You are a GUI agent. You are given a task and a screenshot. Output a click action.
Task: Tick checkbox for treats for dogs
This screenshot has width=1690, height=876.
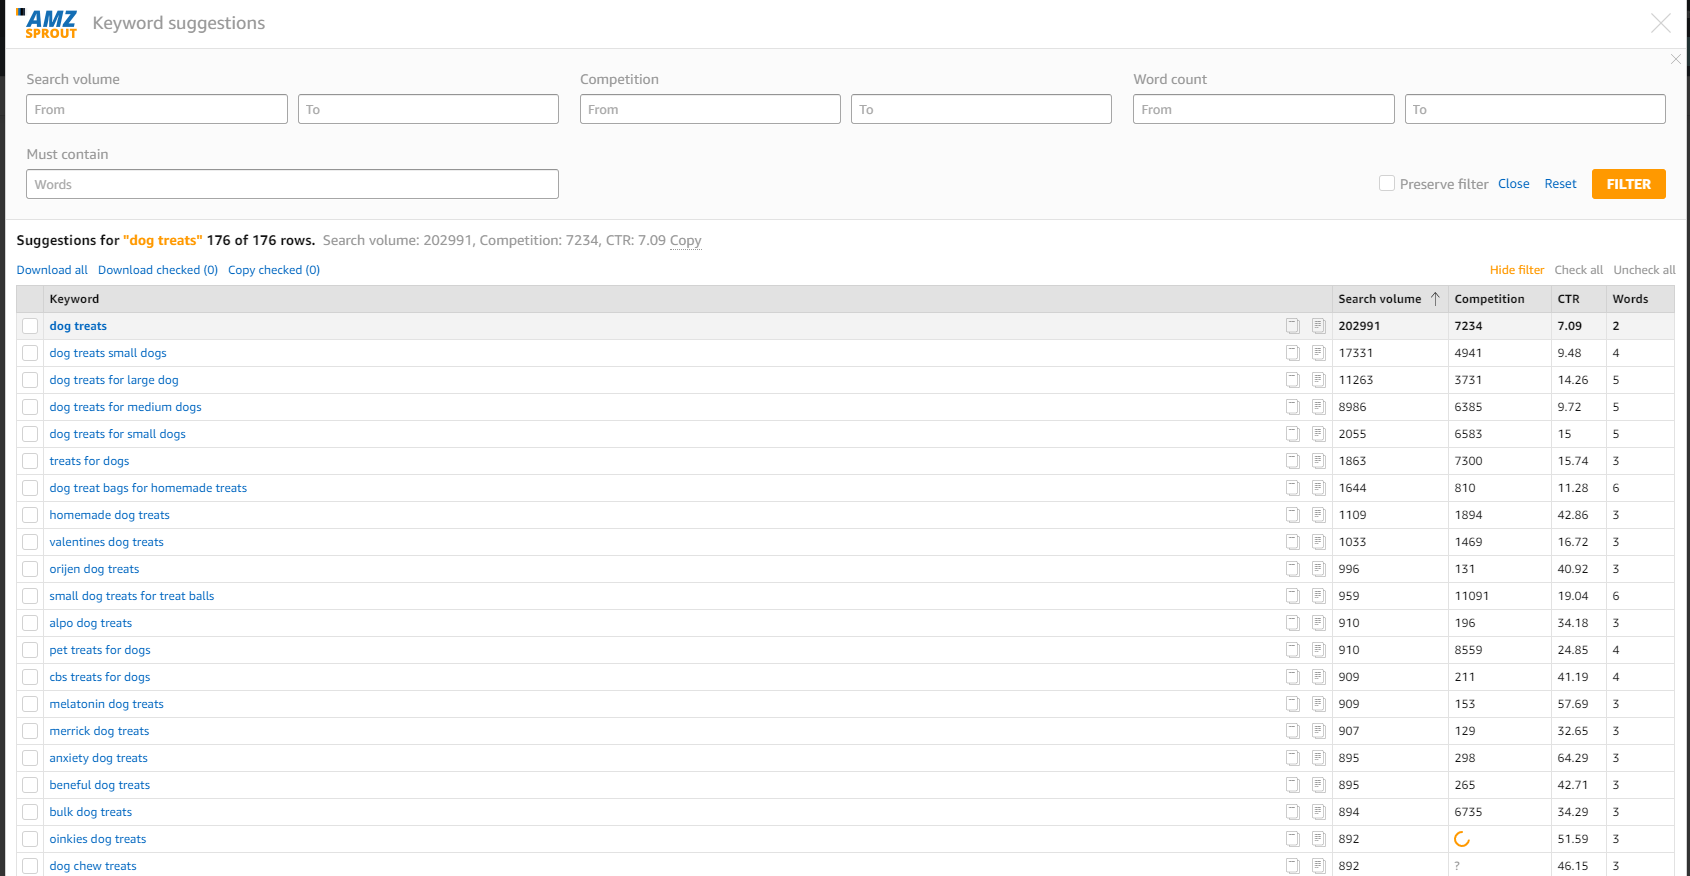click(x=30, y=461)
